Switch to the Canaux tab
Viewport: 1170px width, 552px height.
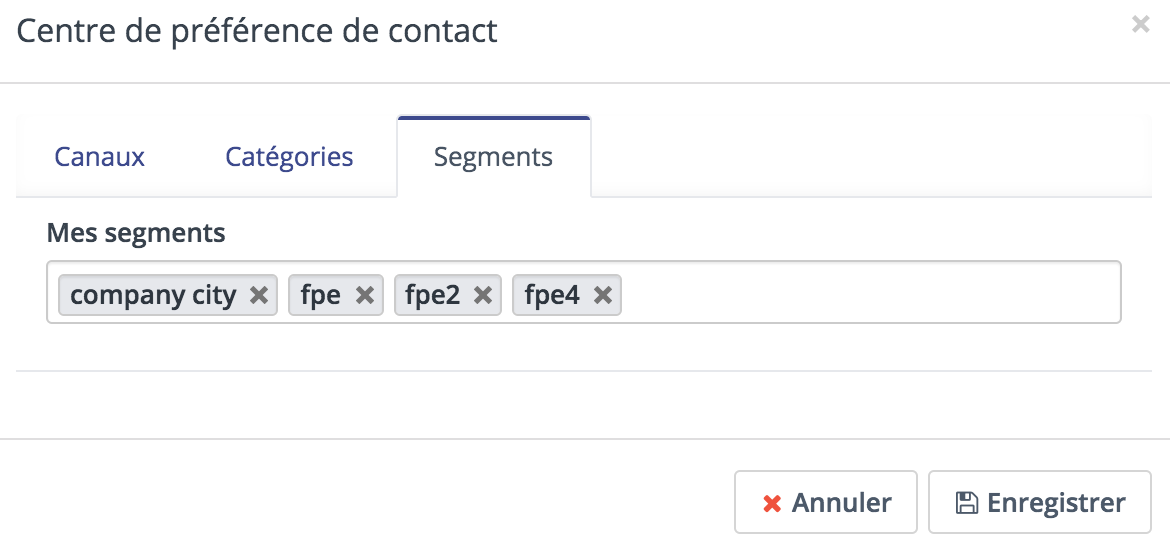[x=99, y=157]
